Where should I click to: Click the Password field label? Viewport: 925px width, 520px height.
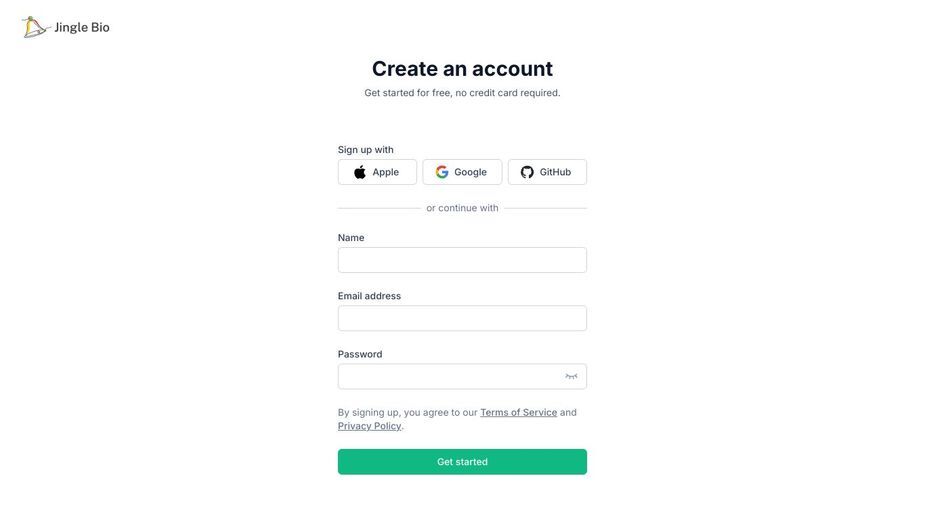[x=360, y=354]
